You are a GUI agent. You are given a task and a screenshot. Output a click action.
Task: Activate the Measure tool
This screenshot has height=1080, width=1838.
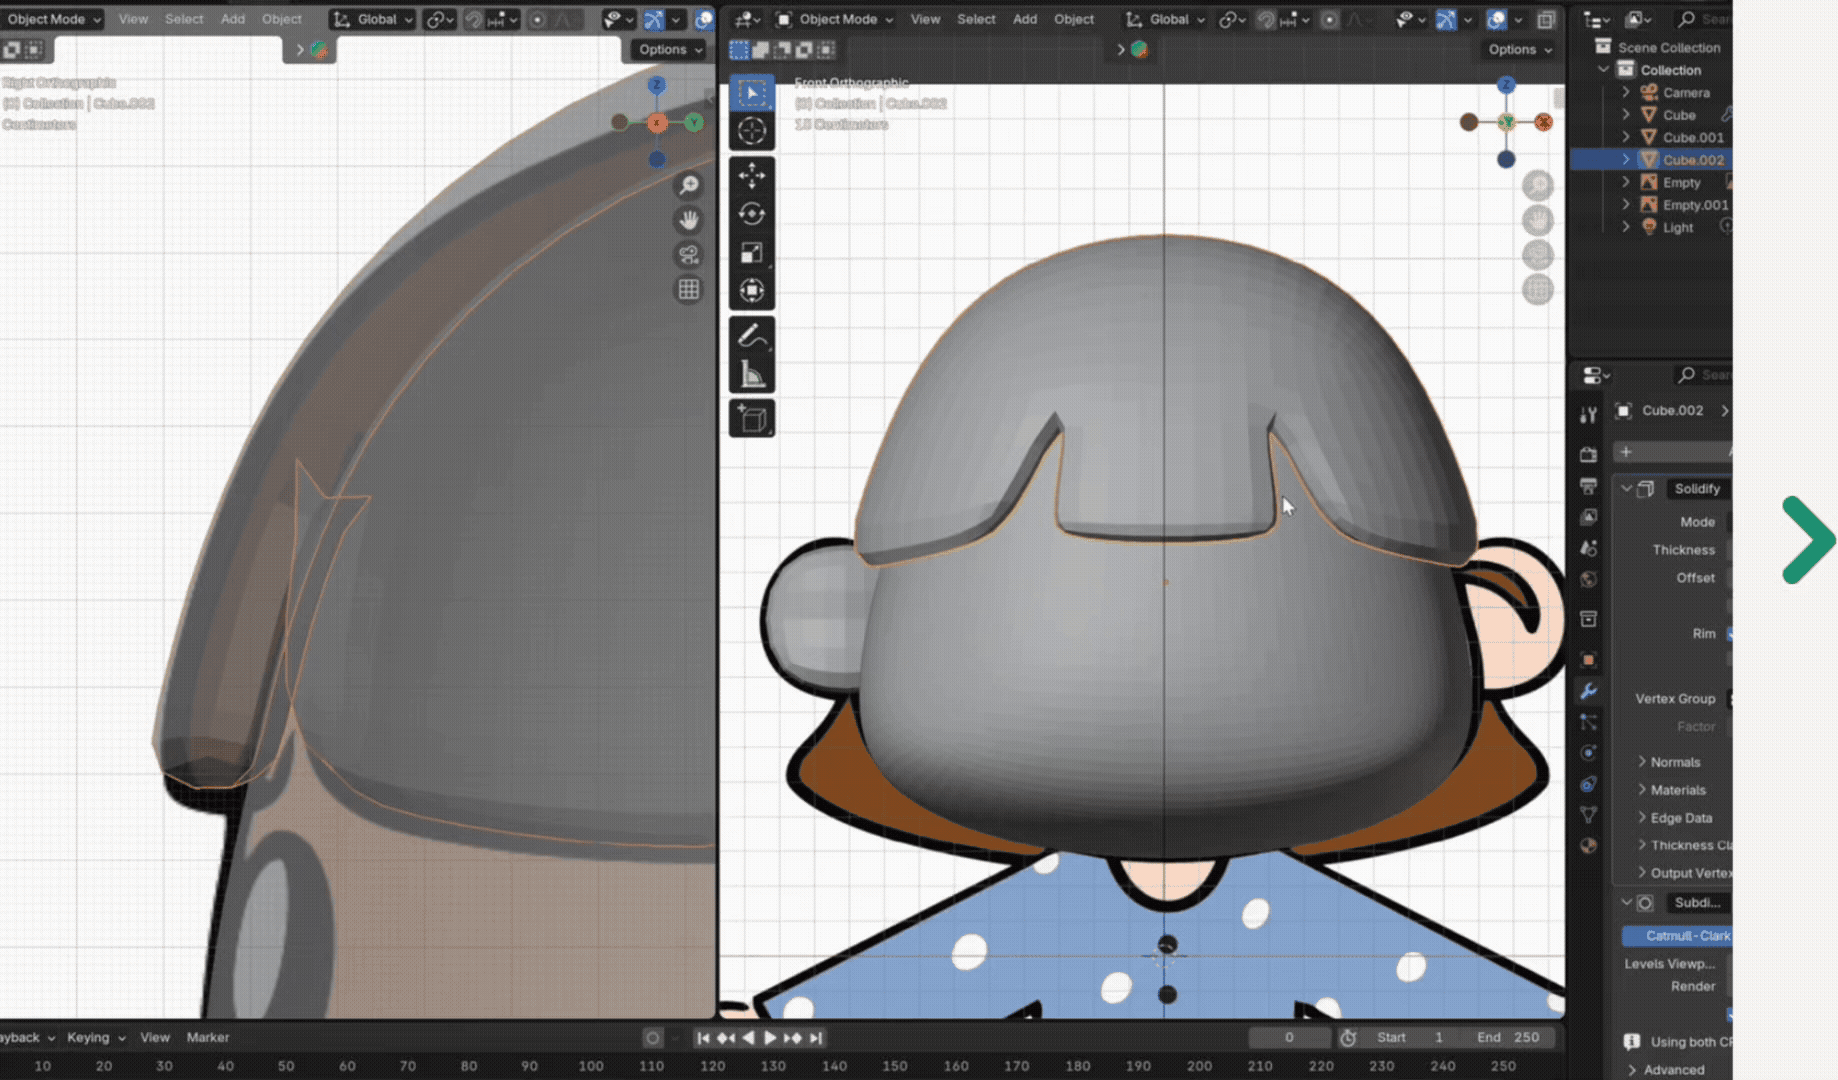pos(752,375)
